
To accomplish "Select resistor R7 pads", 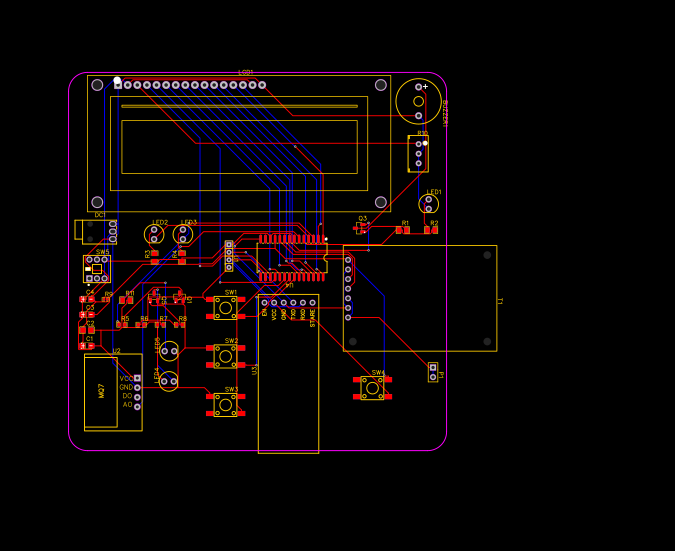I will 161,325.
